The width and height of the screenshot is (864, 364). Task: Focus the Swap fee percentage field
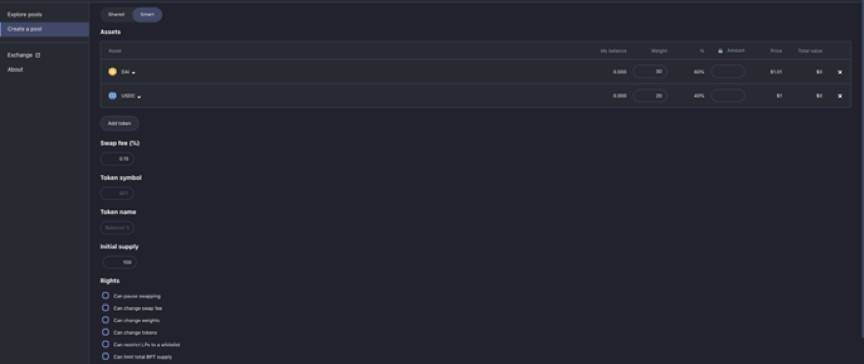(x=117, y=159)
